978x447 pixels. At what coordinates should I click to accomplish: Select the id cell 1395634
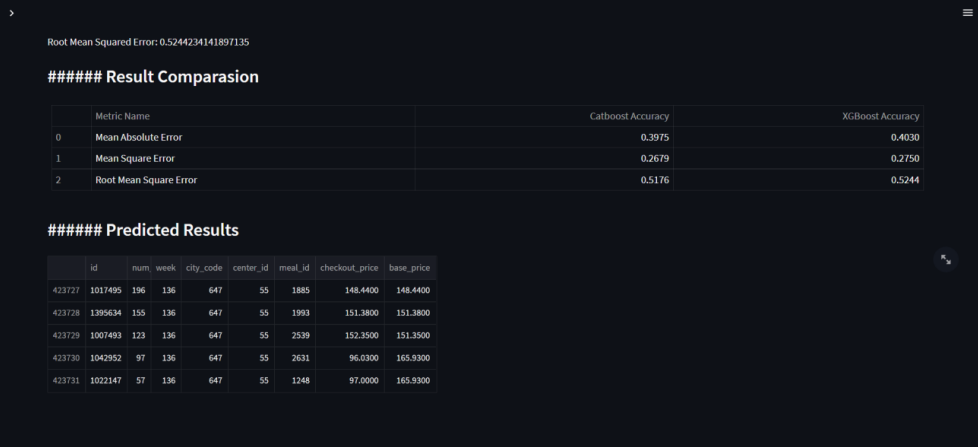[106, 313]
